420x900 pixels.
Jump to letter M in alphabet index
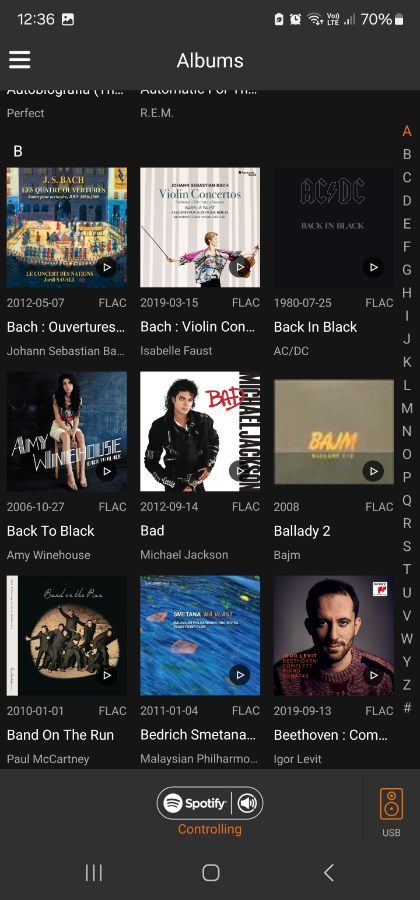coord(407,408)
